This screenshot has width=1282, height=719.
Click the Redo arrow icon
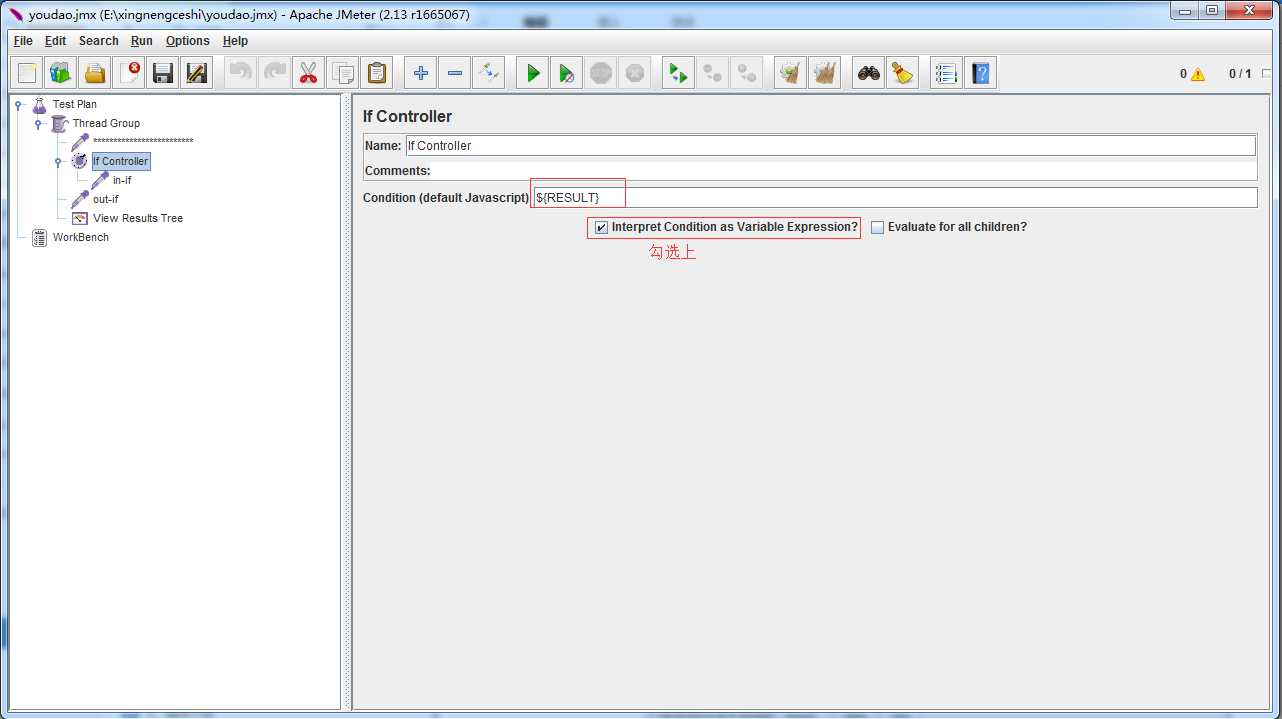(275, 73)
